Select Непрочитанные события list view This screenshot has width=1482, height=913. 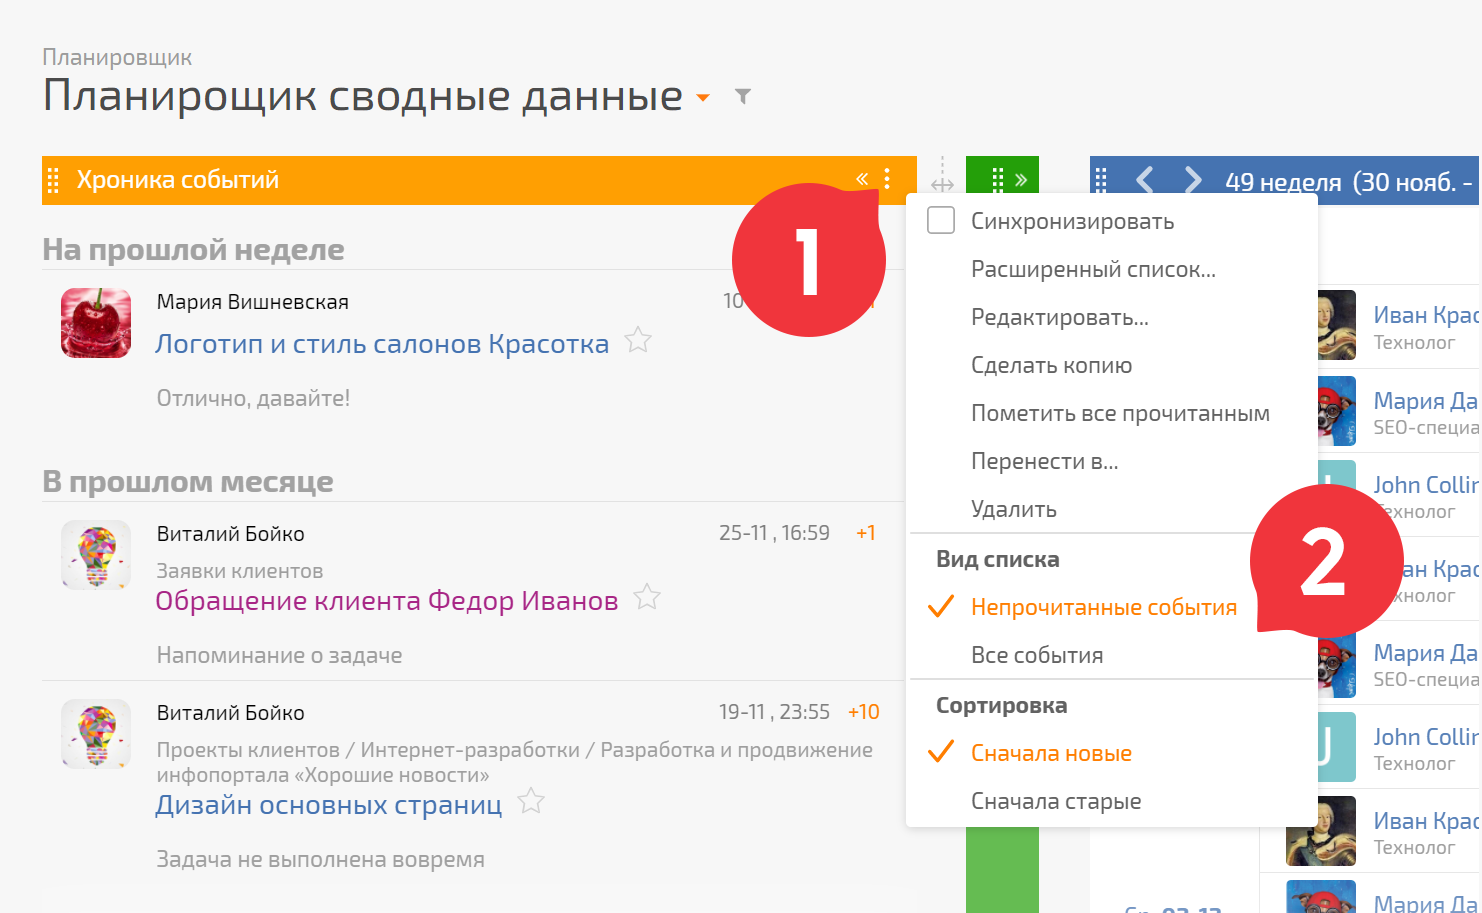pos(1104,607)
